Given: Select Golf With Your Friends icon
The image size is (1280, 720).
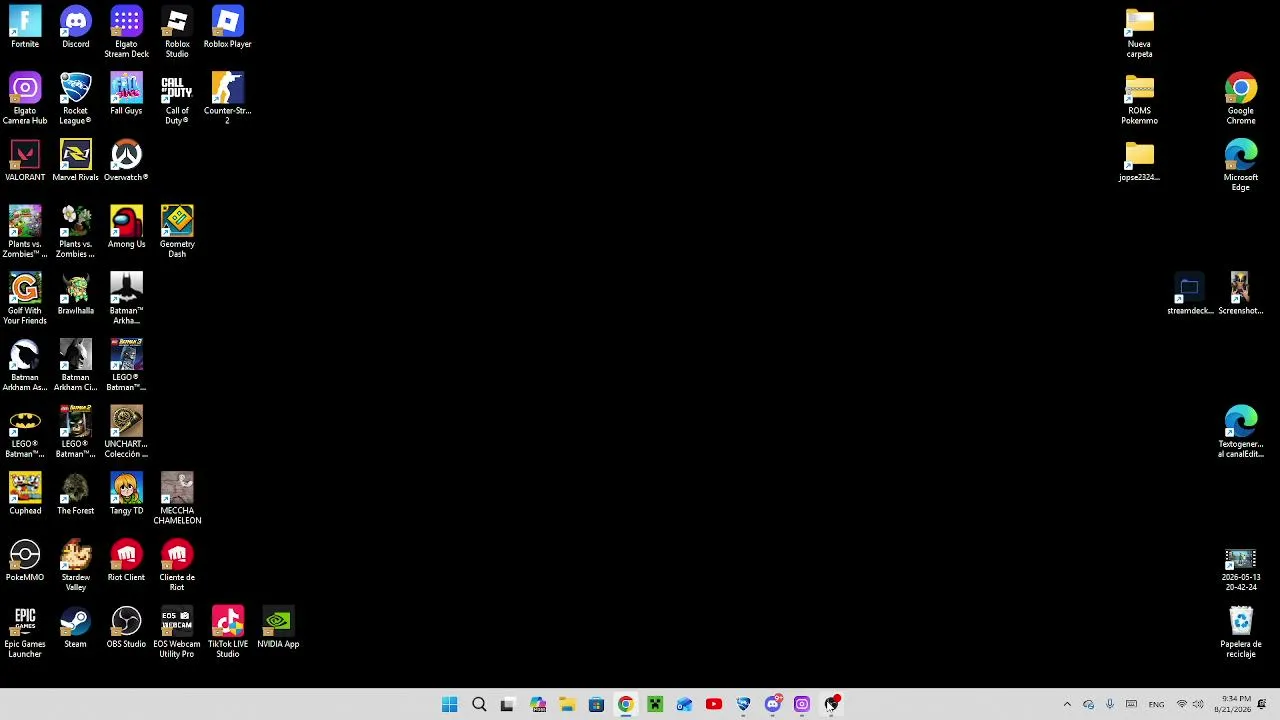Looking at the screenshot, I should click(25, 299).
